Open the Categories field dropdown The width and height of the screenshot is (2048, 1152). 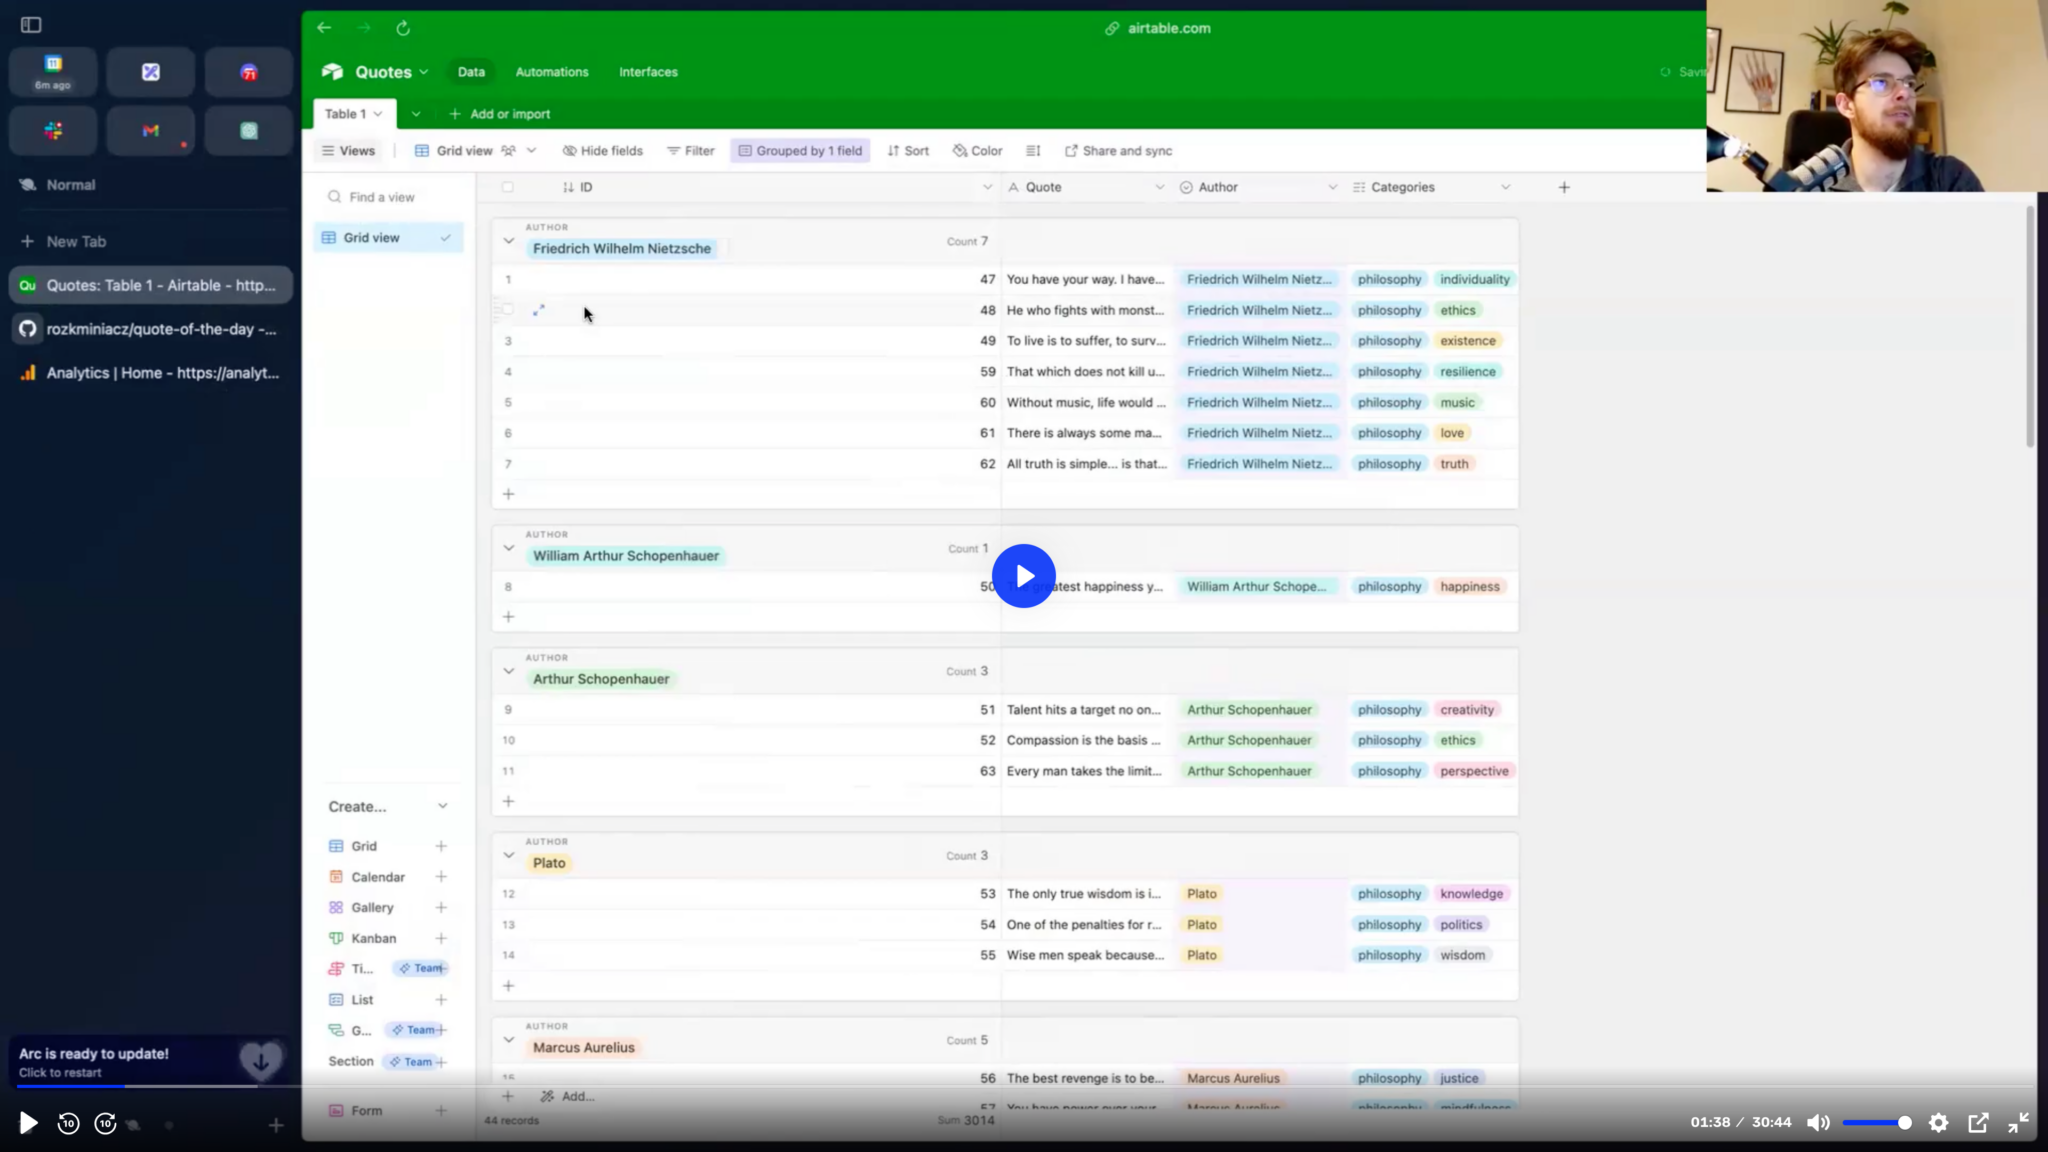1505,187
